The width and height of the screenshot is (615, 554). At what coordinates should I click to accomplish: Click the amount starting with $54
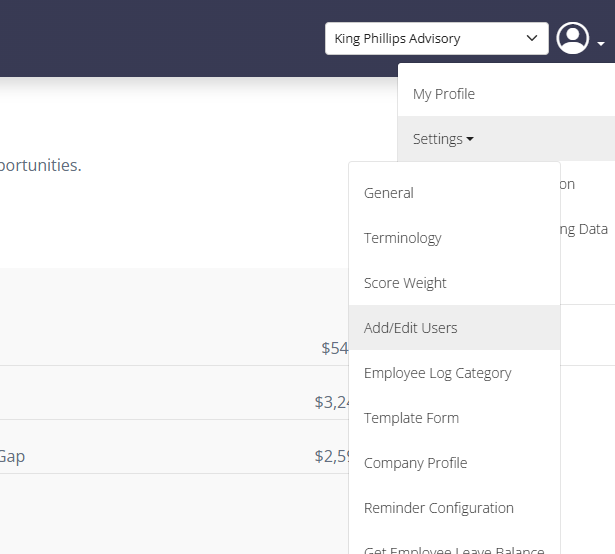335,348
